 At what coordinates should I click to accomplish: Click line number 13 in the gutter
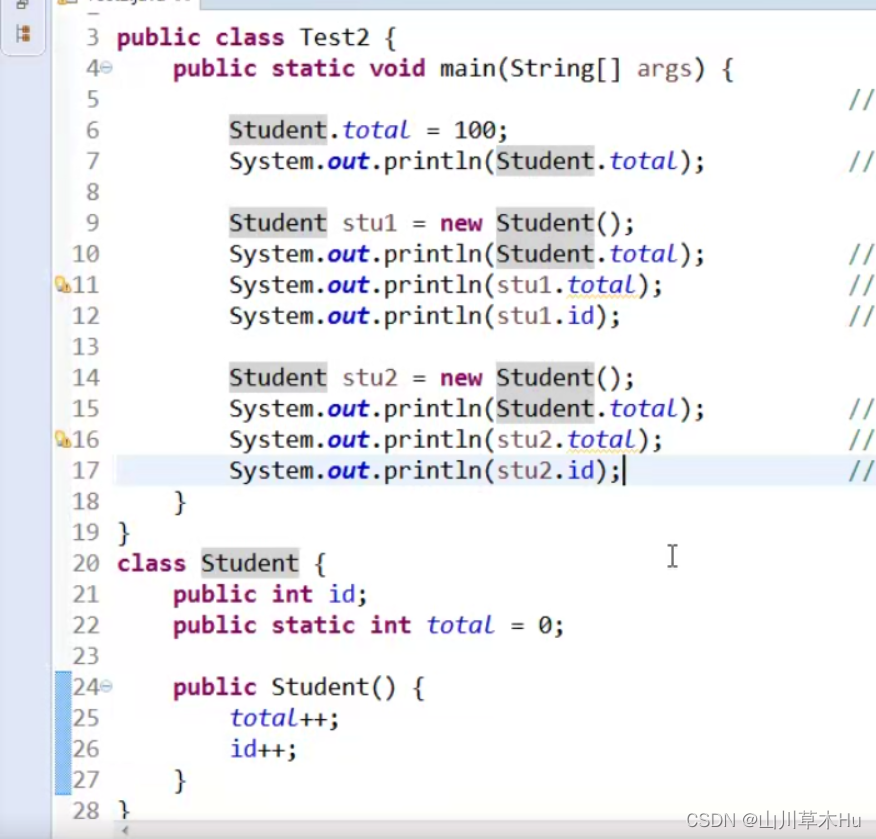pyautogui.click(x=85, y=347)
